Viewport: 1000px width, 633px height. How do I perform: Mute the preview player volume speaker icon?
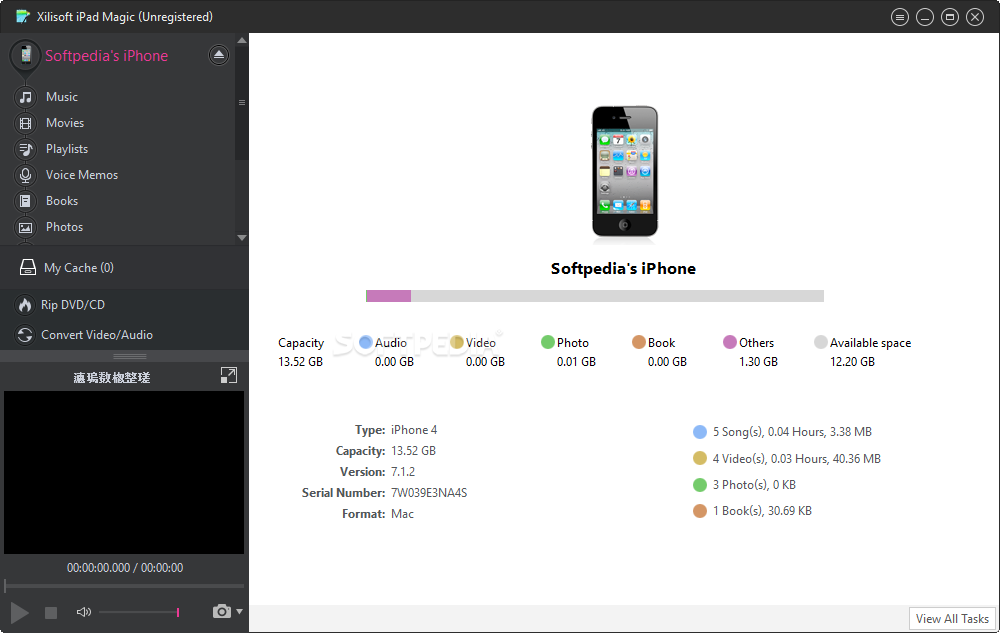(x=84, y=612)
